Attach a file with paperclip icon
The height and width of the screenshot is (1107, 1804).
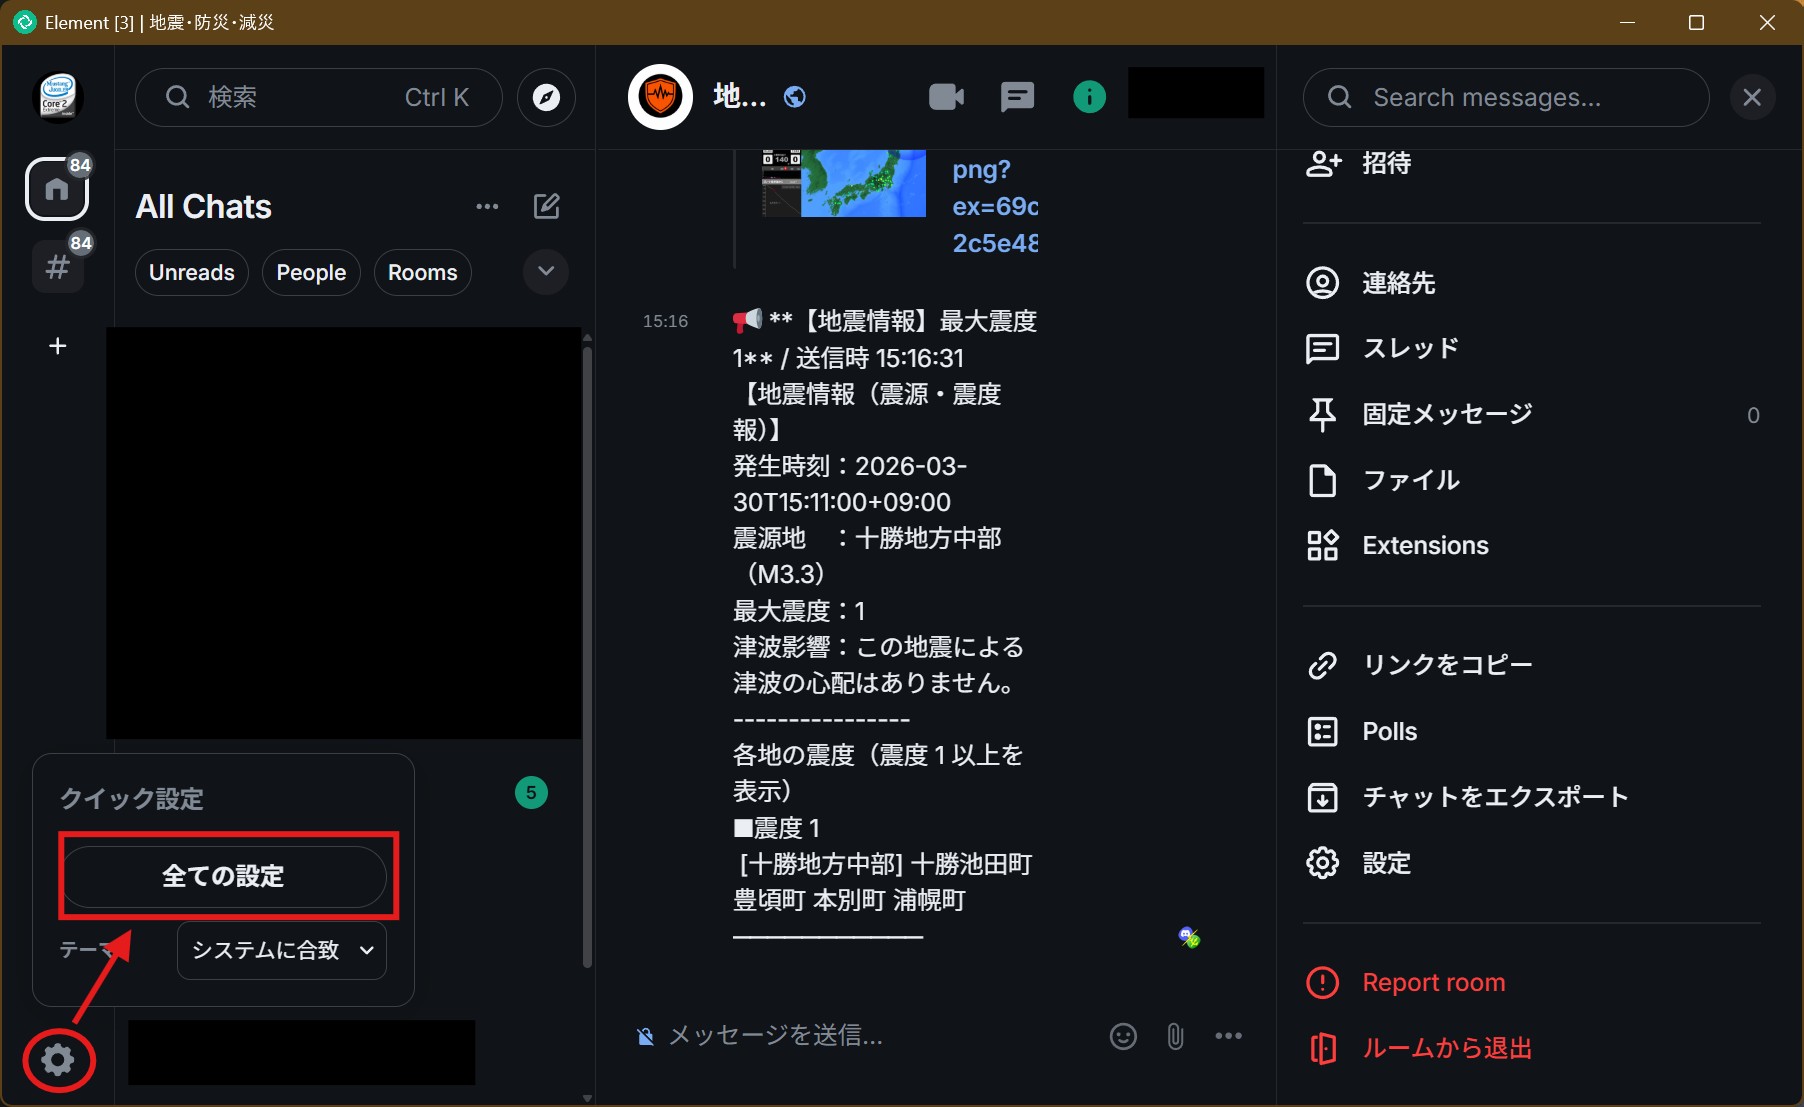pyautogui.click(x=1175, y=1036)
